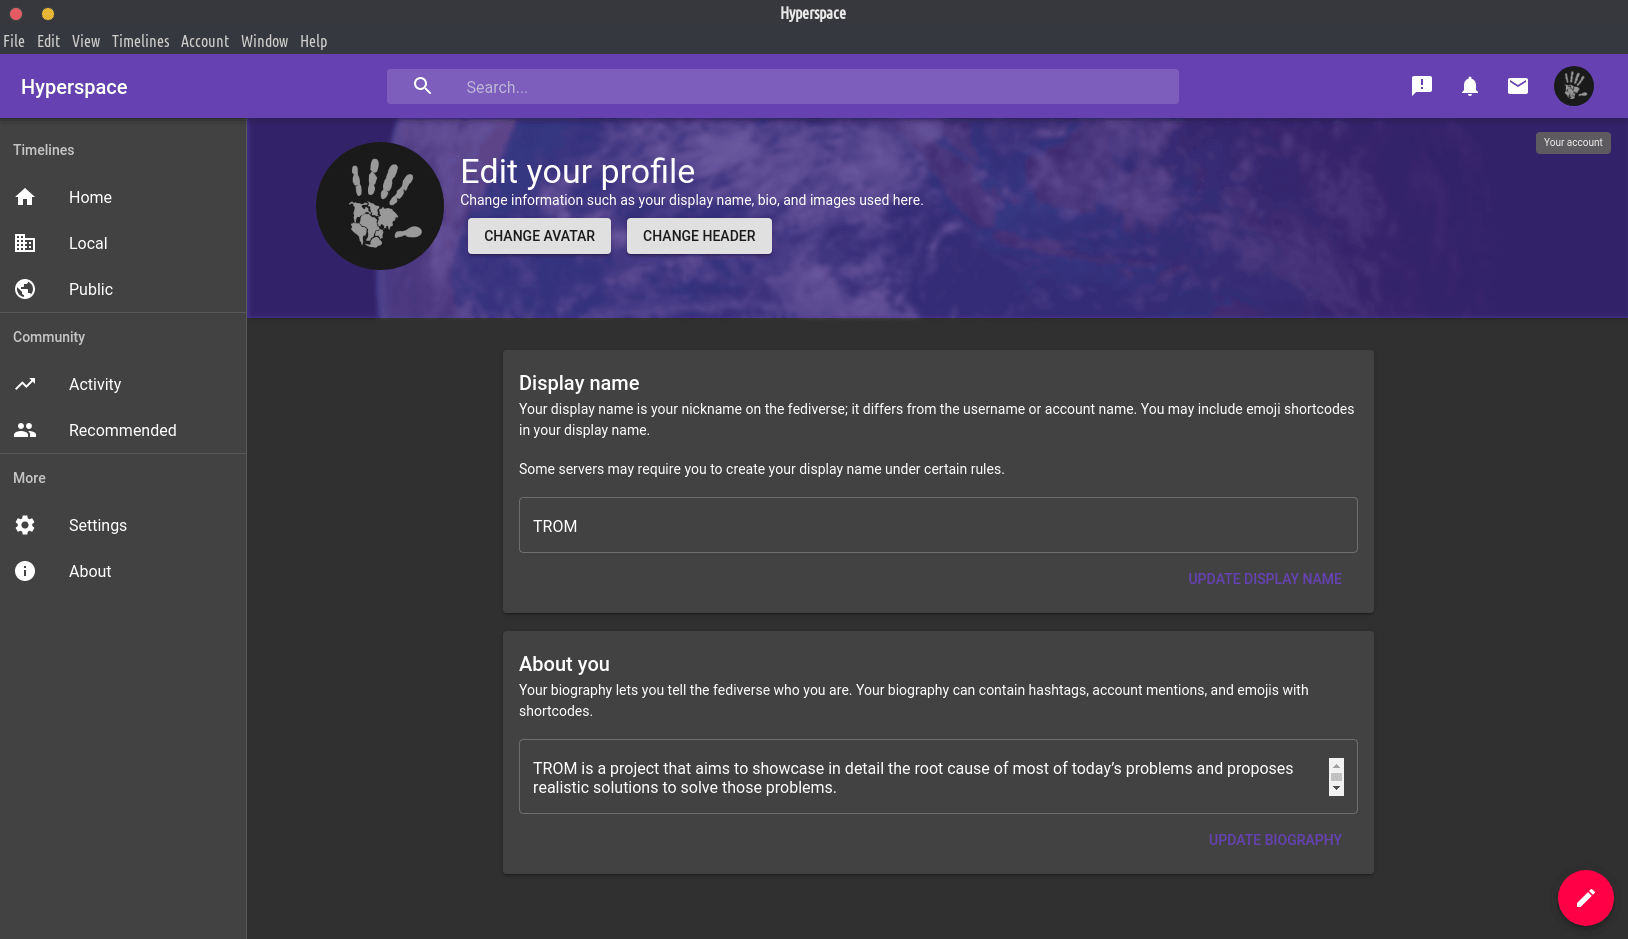The image size is (1628, 939).
Task: Open the About page
Action: click(x=90, y=571)
